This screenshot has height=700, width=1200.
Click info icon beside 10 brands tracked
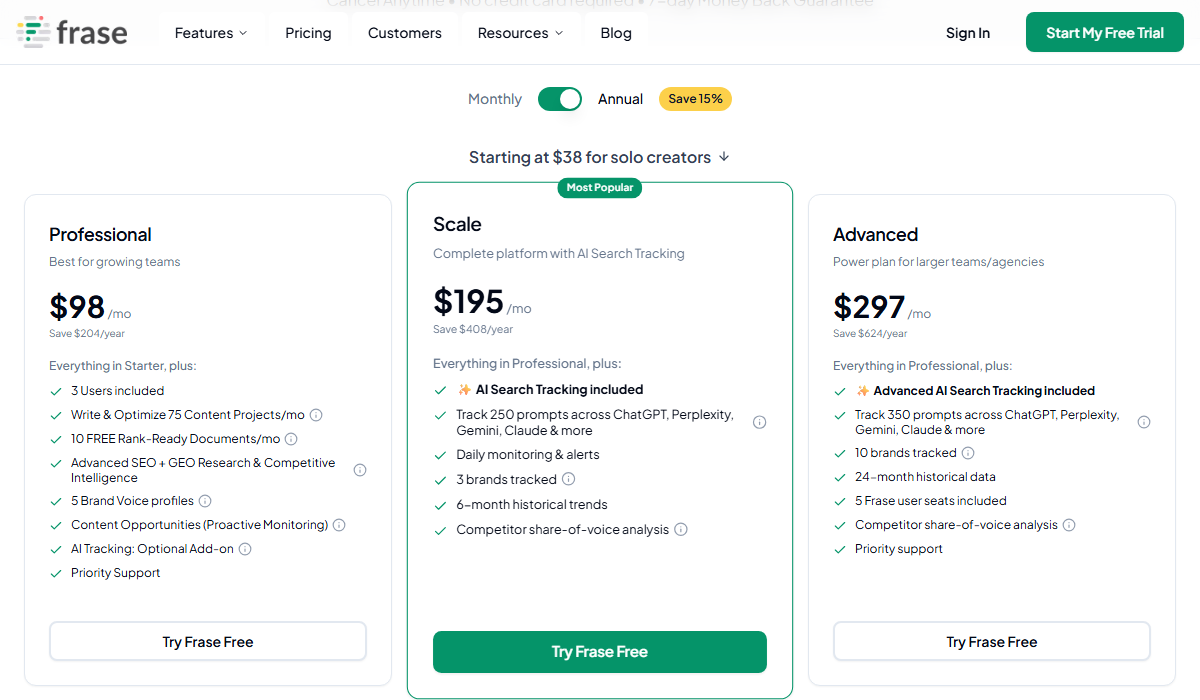(x=967, y=453)
